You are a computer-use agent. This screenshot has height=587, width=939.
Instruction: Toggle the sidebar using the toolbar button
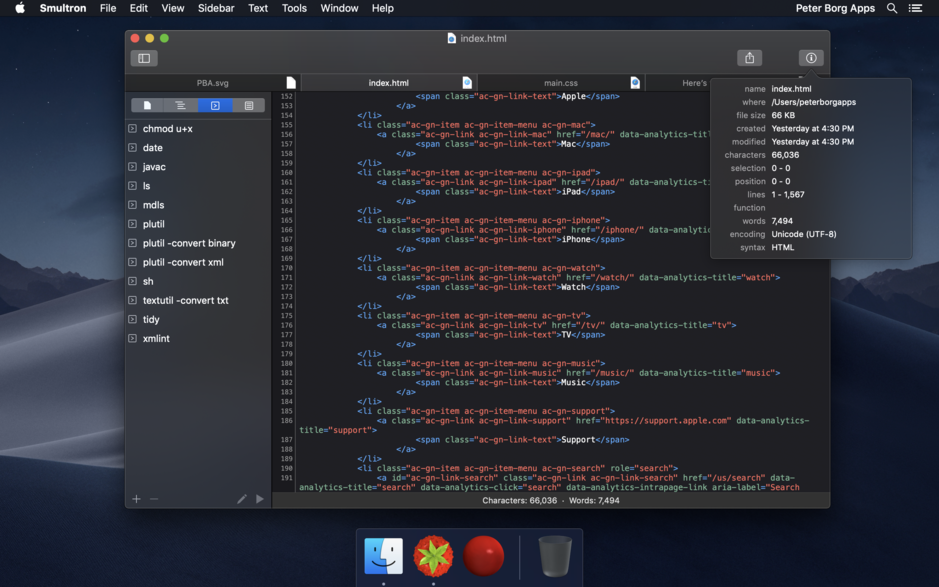[144, 57]
